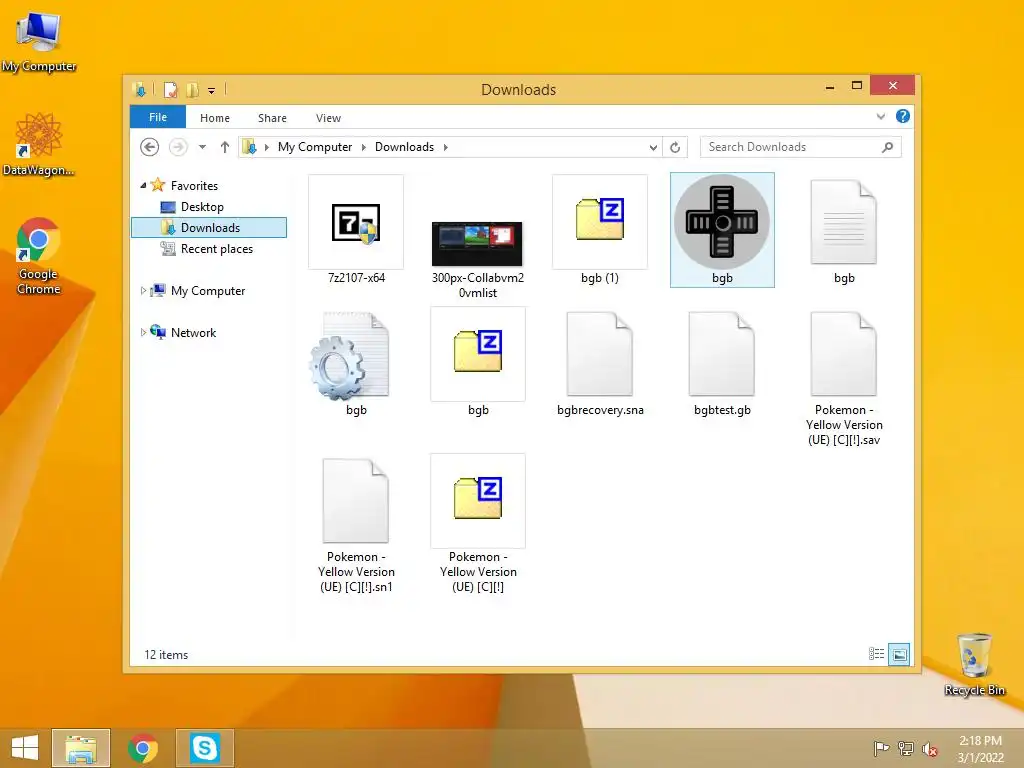Open network status tray icon
The width and height of the screenshot is (1024, 768).
pyautogui.click(x=905, y=748)
